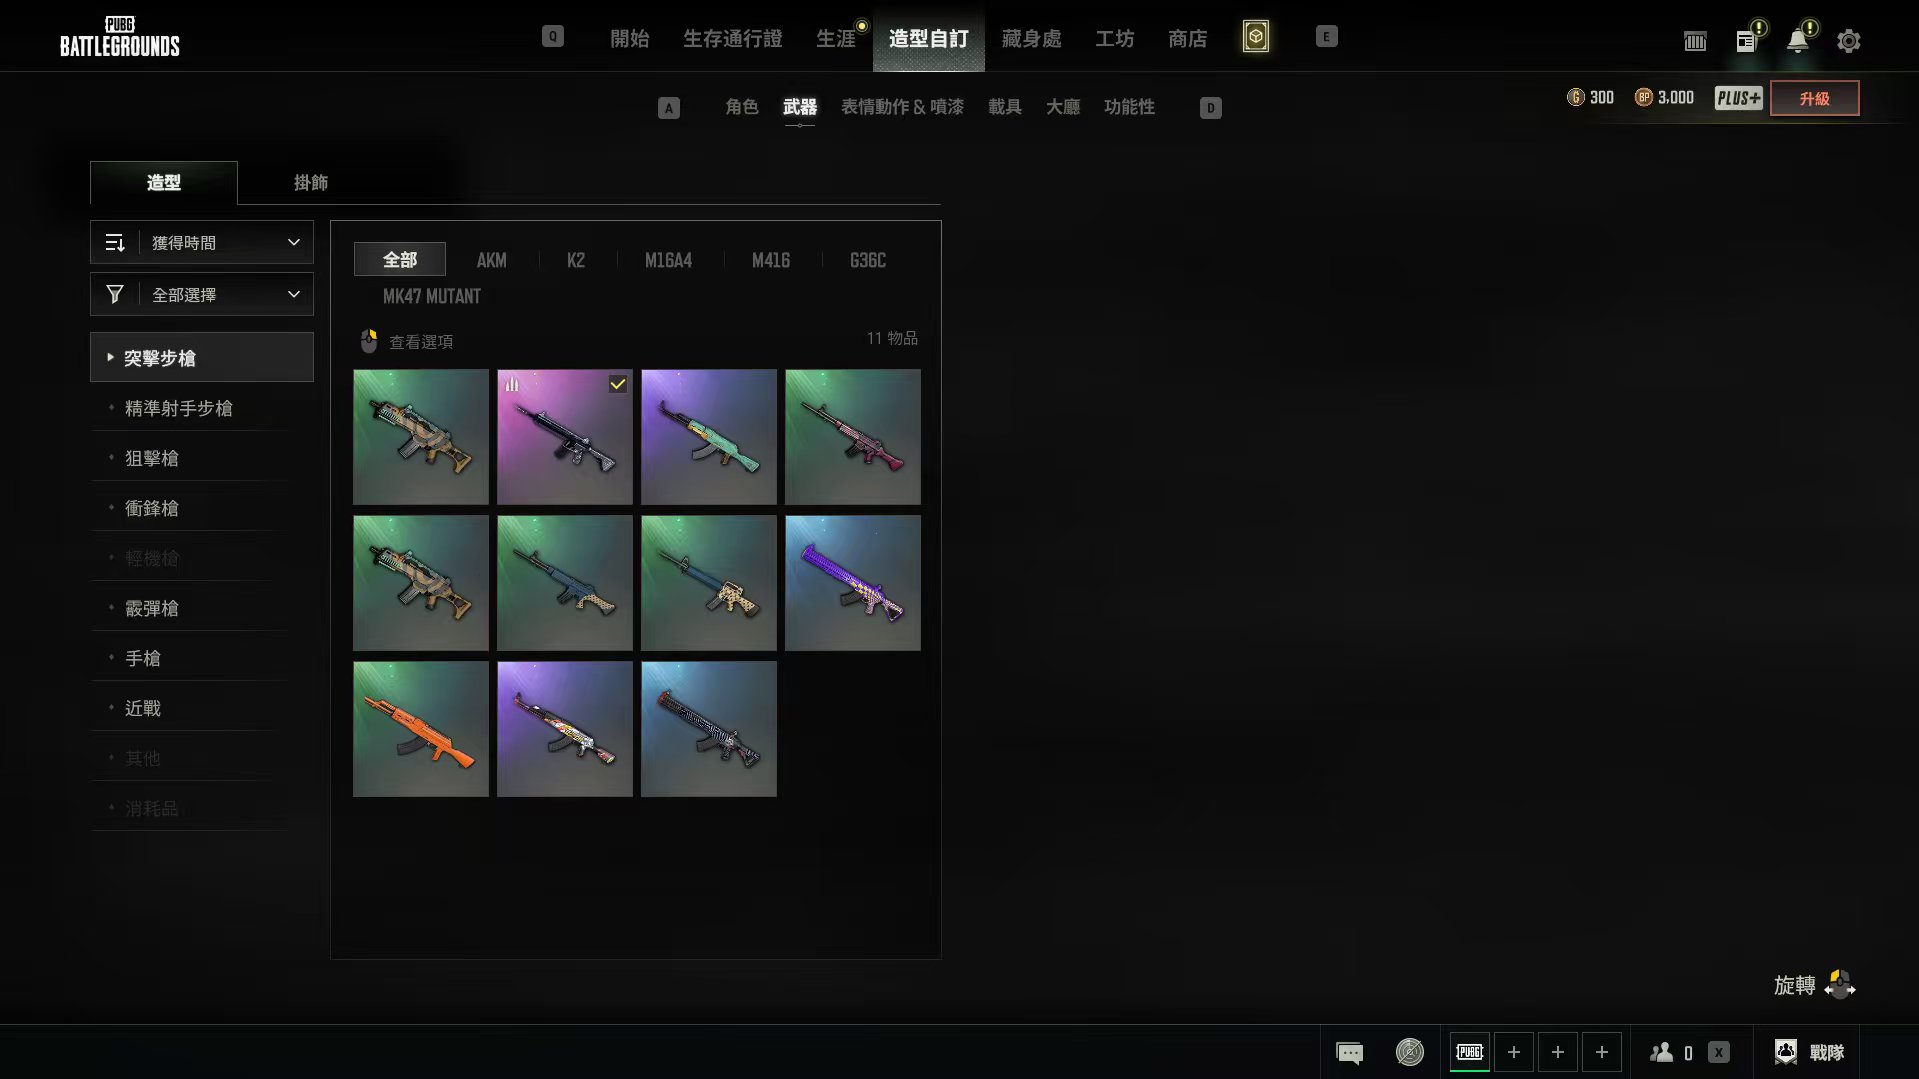
Task: Open the news bulletin icon
Action: pyautogui.click(x=1746, y=41)
